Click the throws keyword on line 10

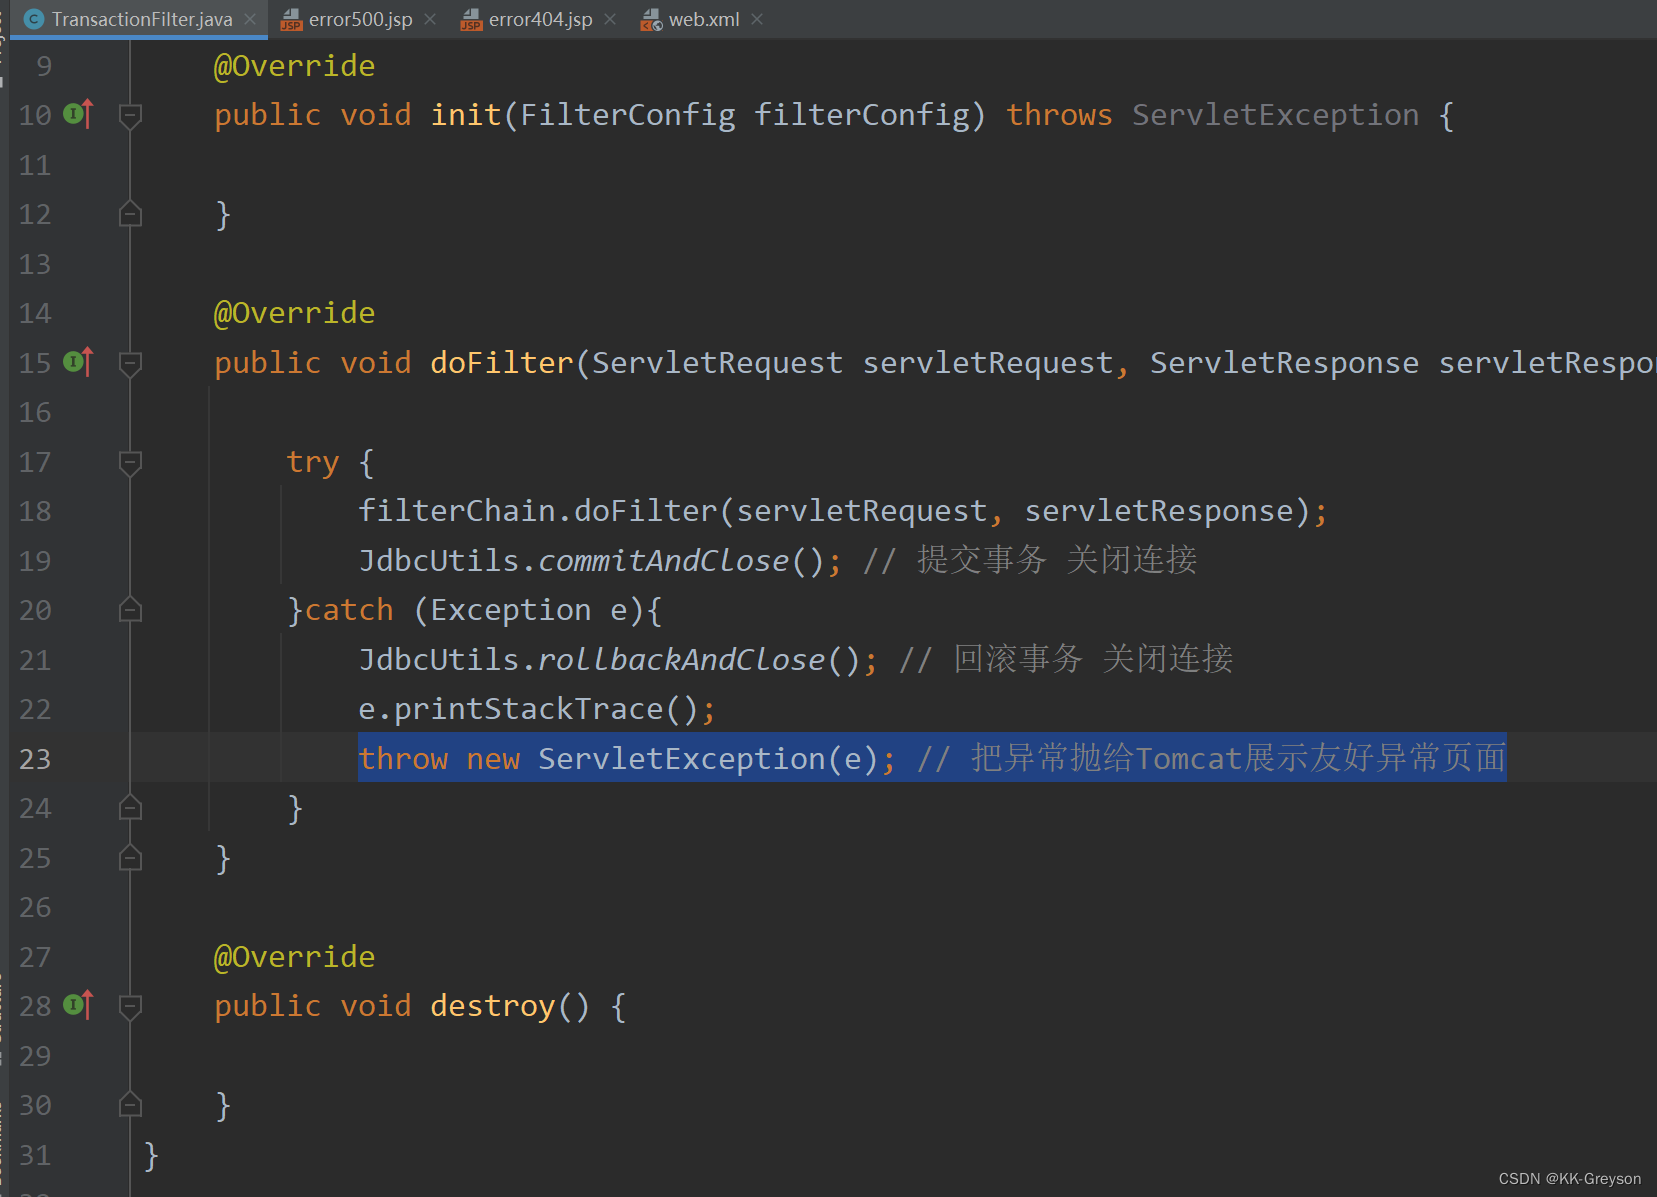point(1059,115)
